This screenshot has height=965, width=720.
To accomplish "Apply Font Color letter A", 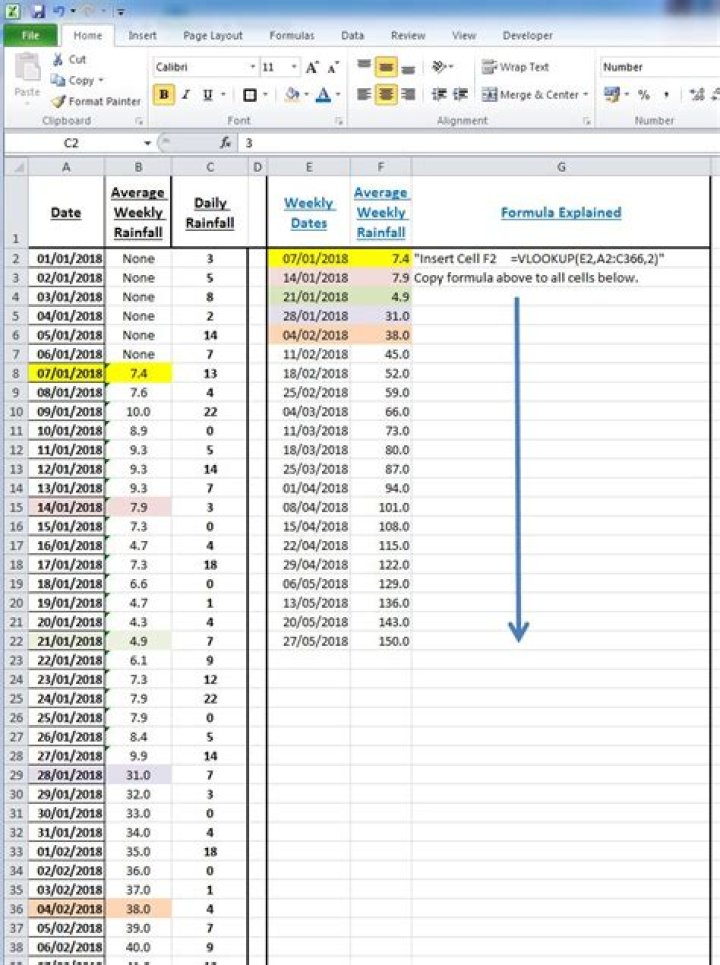I will pyautogui.click(x=323, y=95).
